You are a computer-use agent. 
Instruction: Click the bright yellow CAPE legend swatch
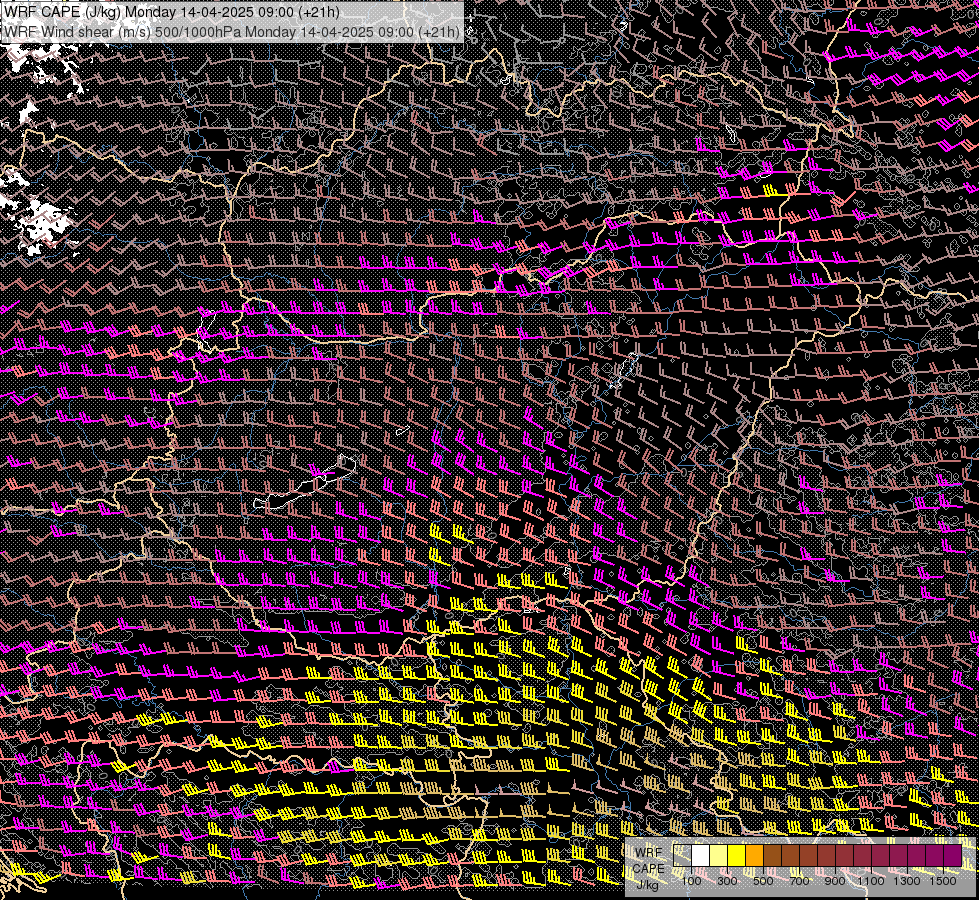pos(737,855)
